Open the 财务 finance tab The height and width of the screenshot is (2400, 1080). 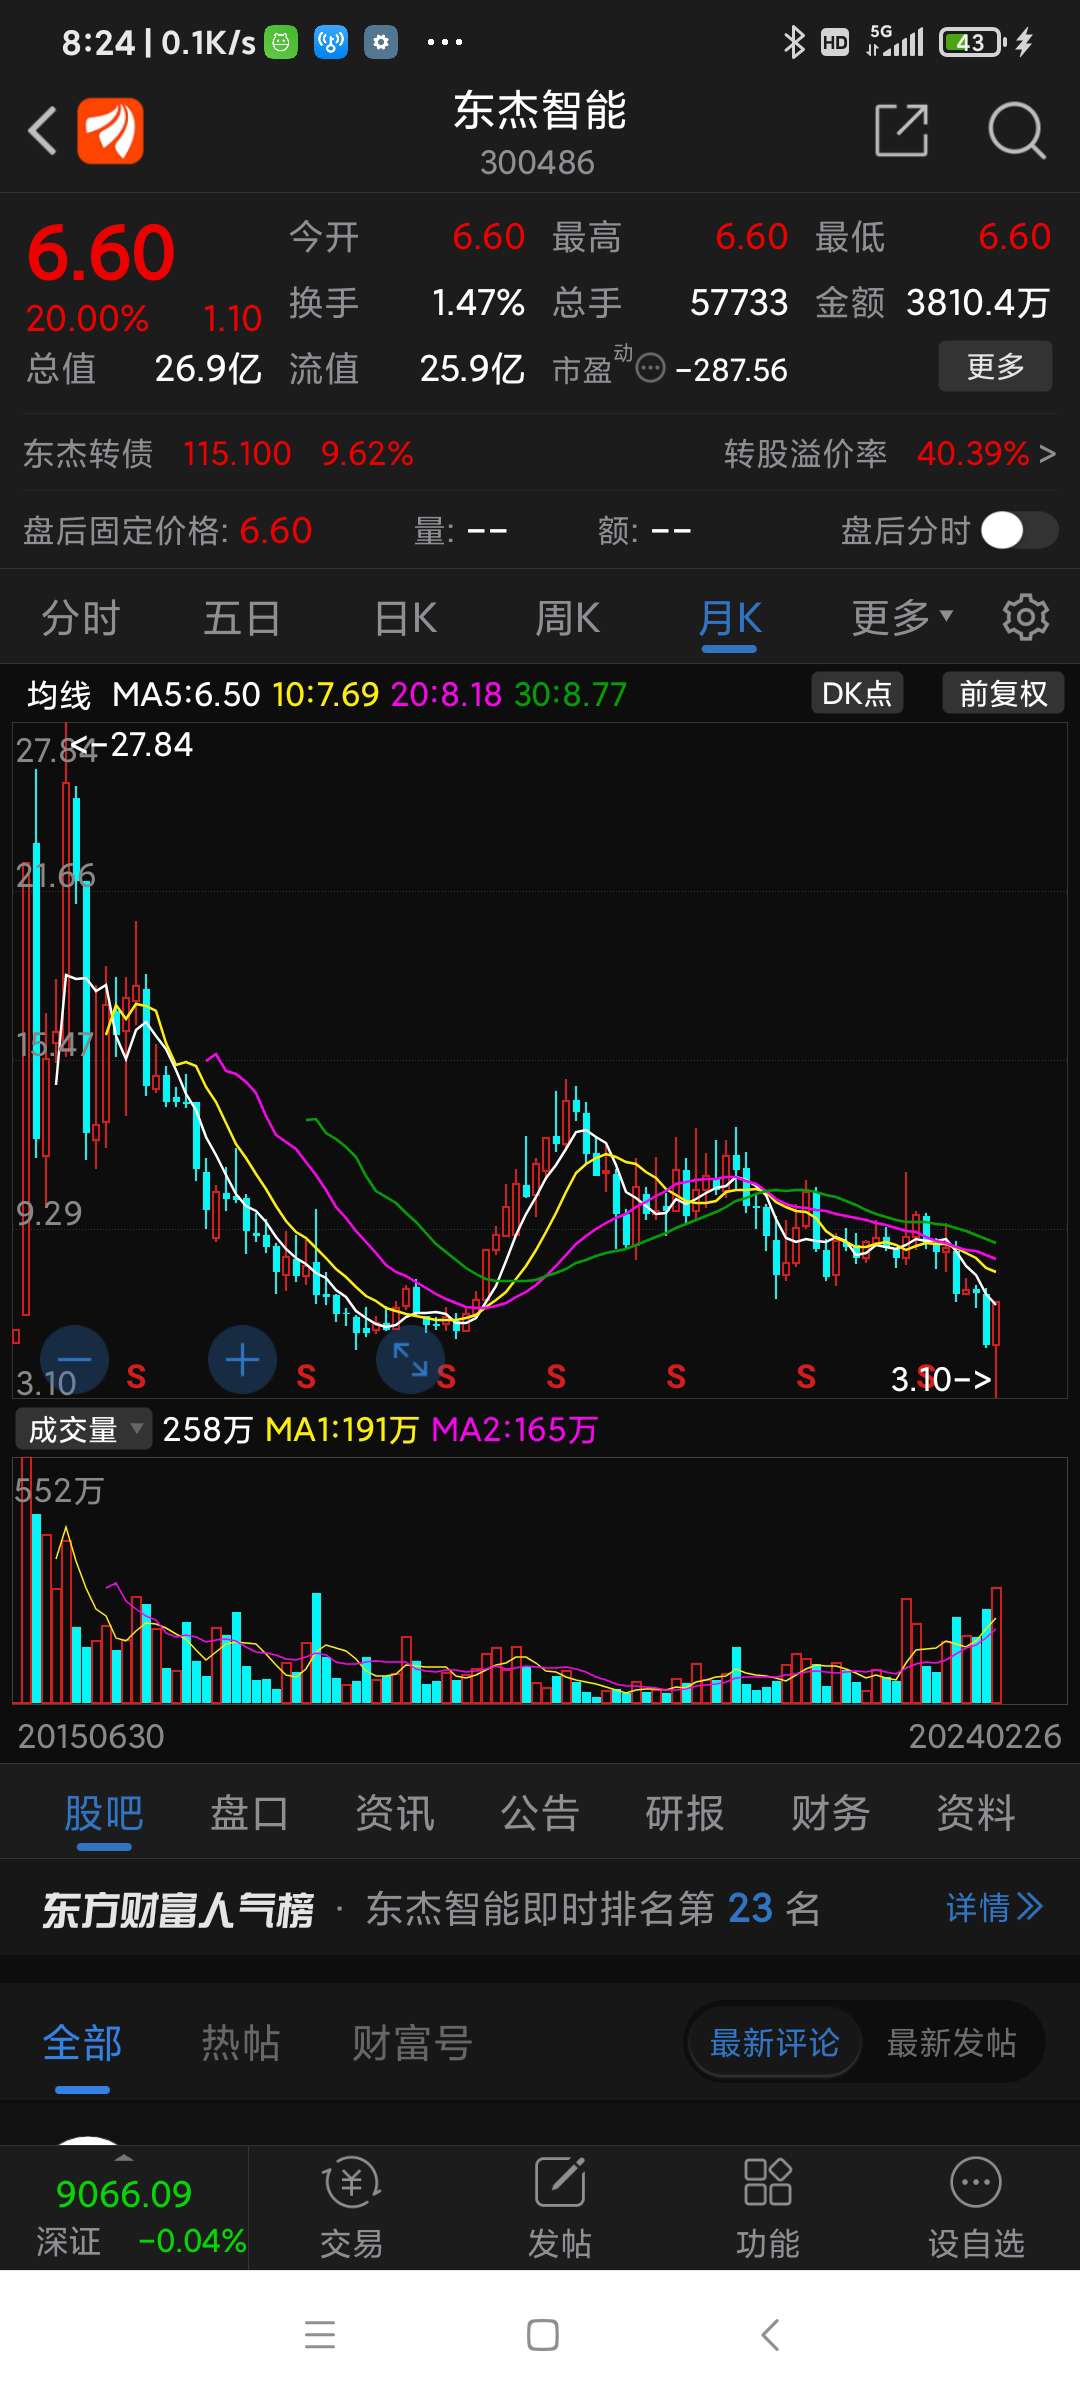831,1814
